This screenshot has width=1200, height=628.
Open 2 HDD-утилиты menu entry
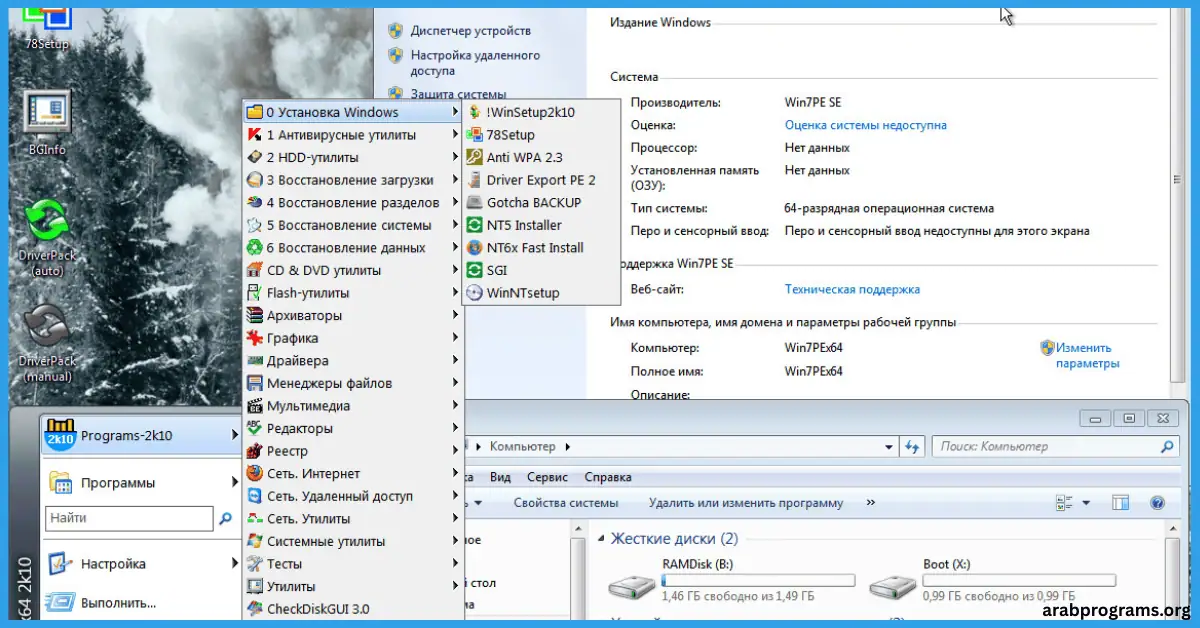[352, 157]
